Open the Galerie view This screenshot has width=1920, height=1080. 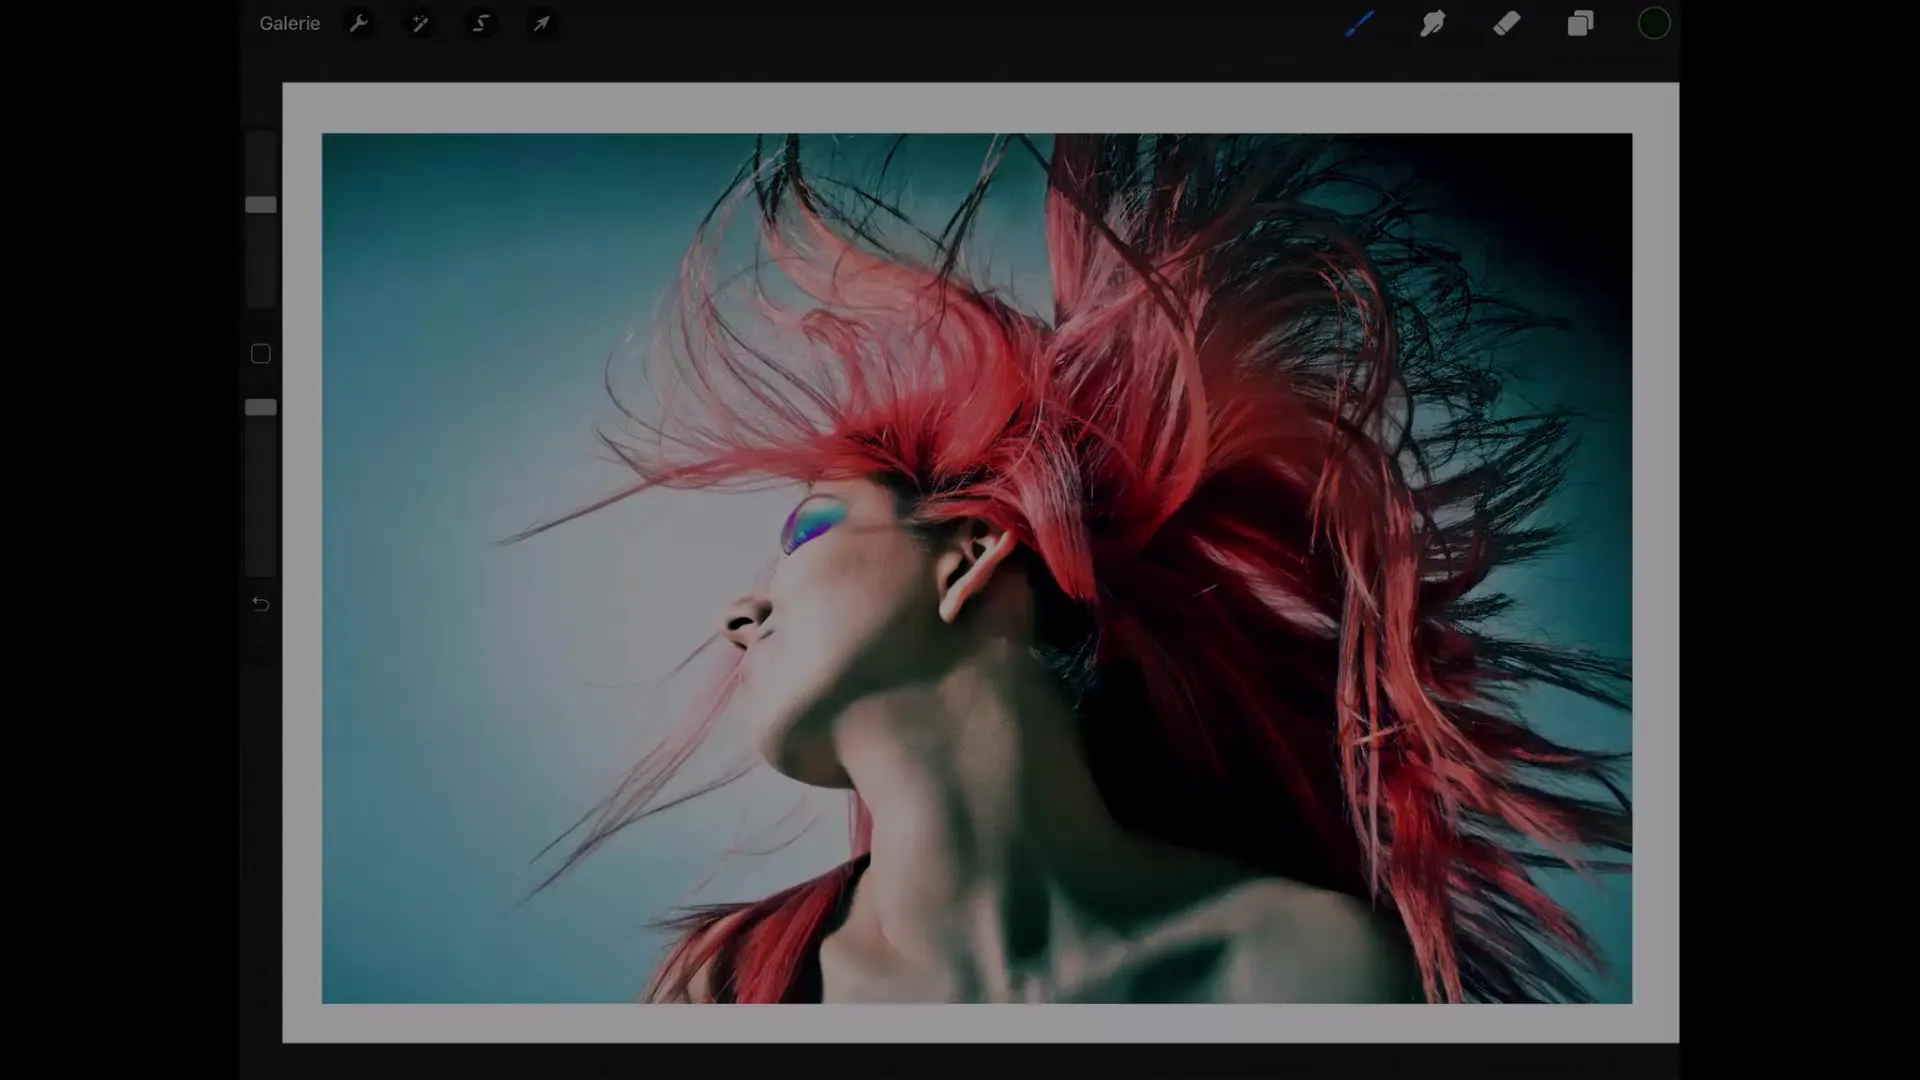[x=289, y=23]
